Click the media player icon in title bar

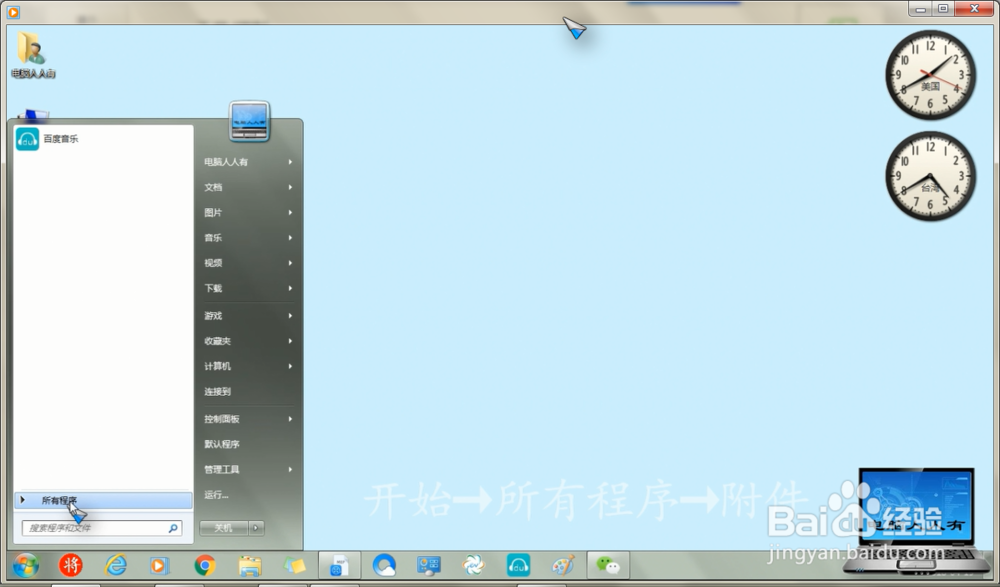click(13, 11)
